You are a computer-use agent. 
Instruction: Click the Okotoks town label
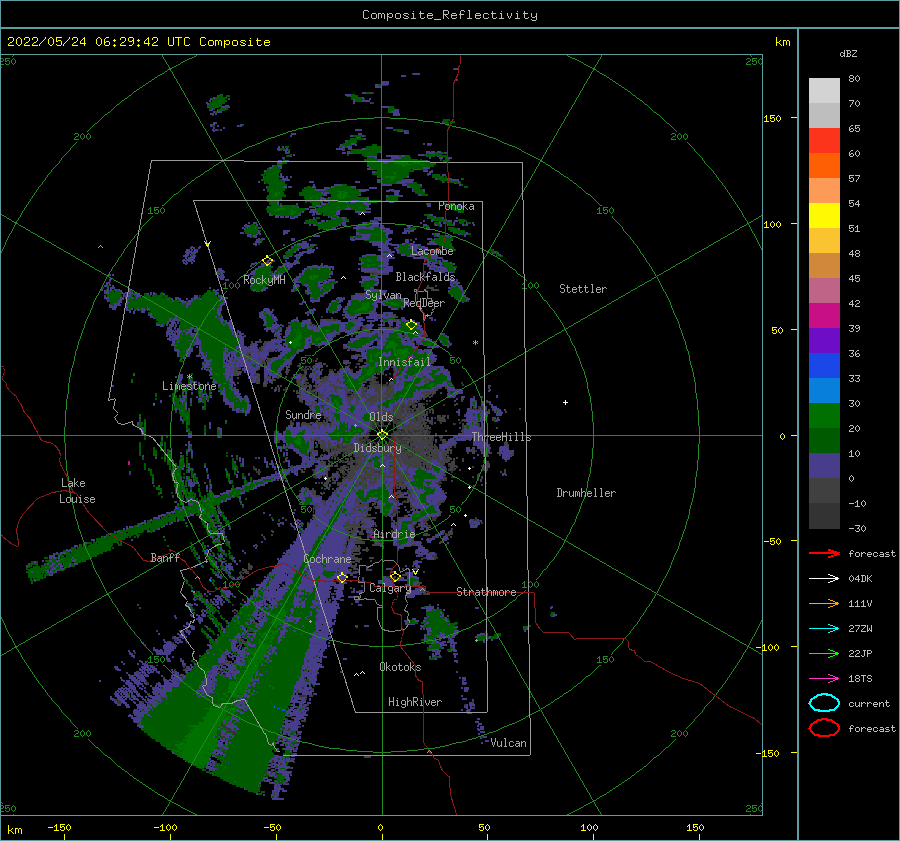pyautogui.click(x=400, y=667)
